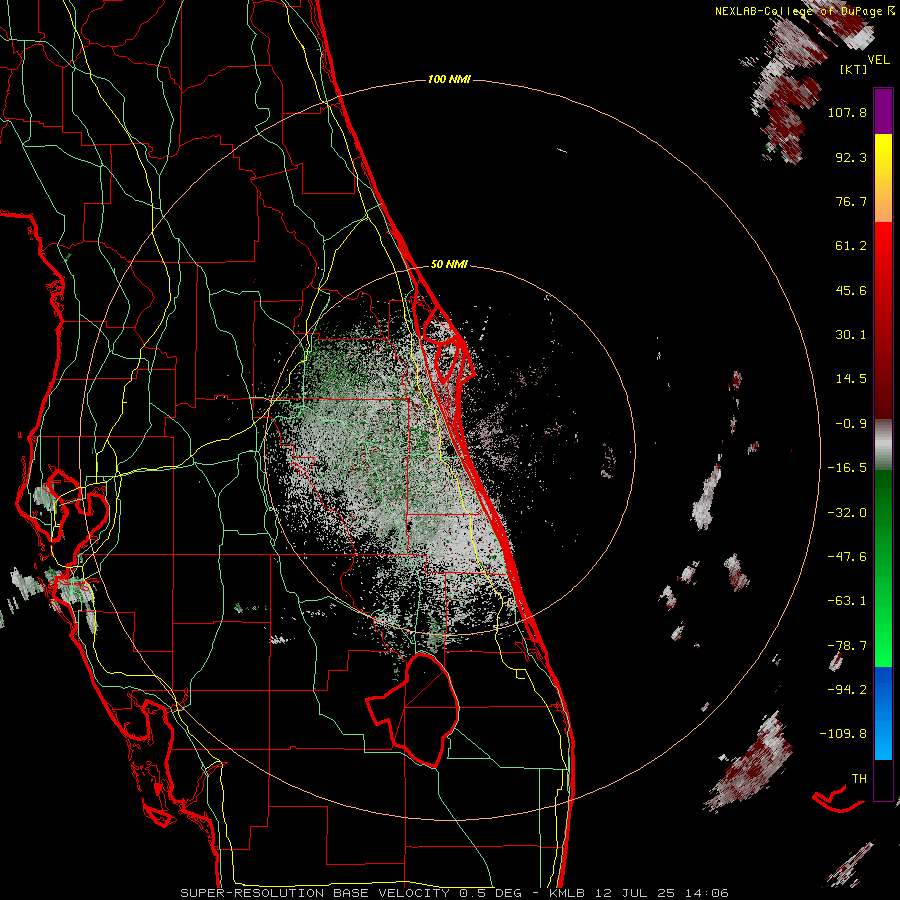Click the [KT] units label
The width and height of the screenshot is (900, 900).
[x=854, y=69]
